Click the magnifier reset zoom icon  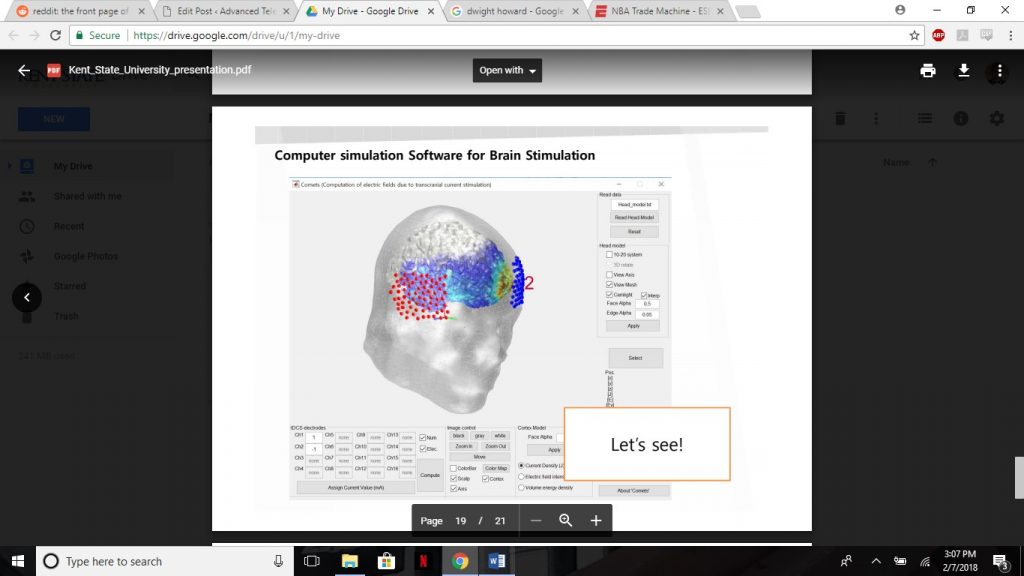pyautogui.click(x=566, y=520)
